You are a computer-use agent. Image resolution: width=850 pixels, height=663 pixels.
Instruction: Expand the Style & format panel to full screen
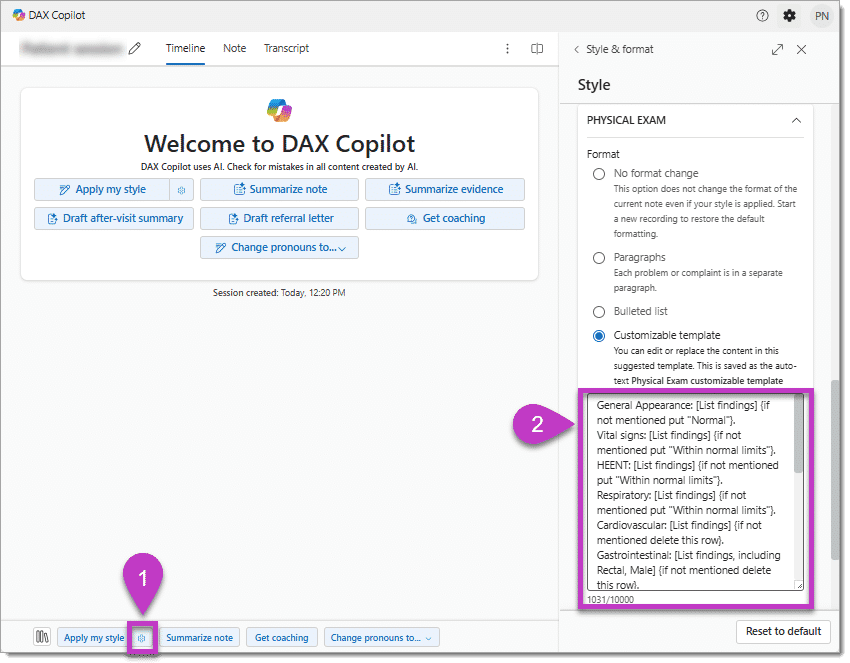777,48
